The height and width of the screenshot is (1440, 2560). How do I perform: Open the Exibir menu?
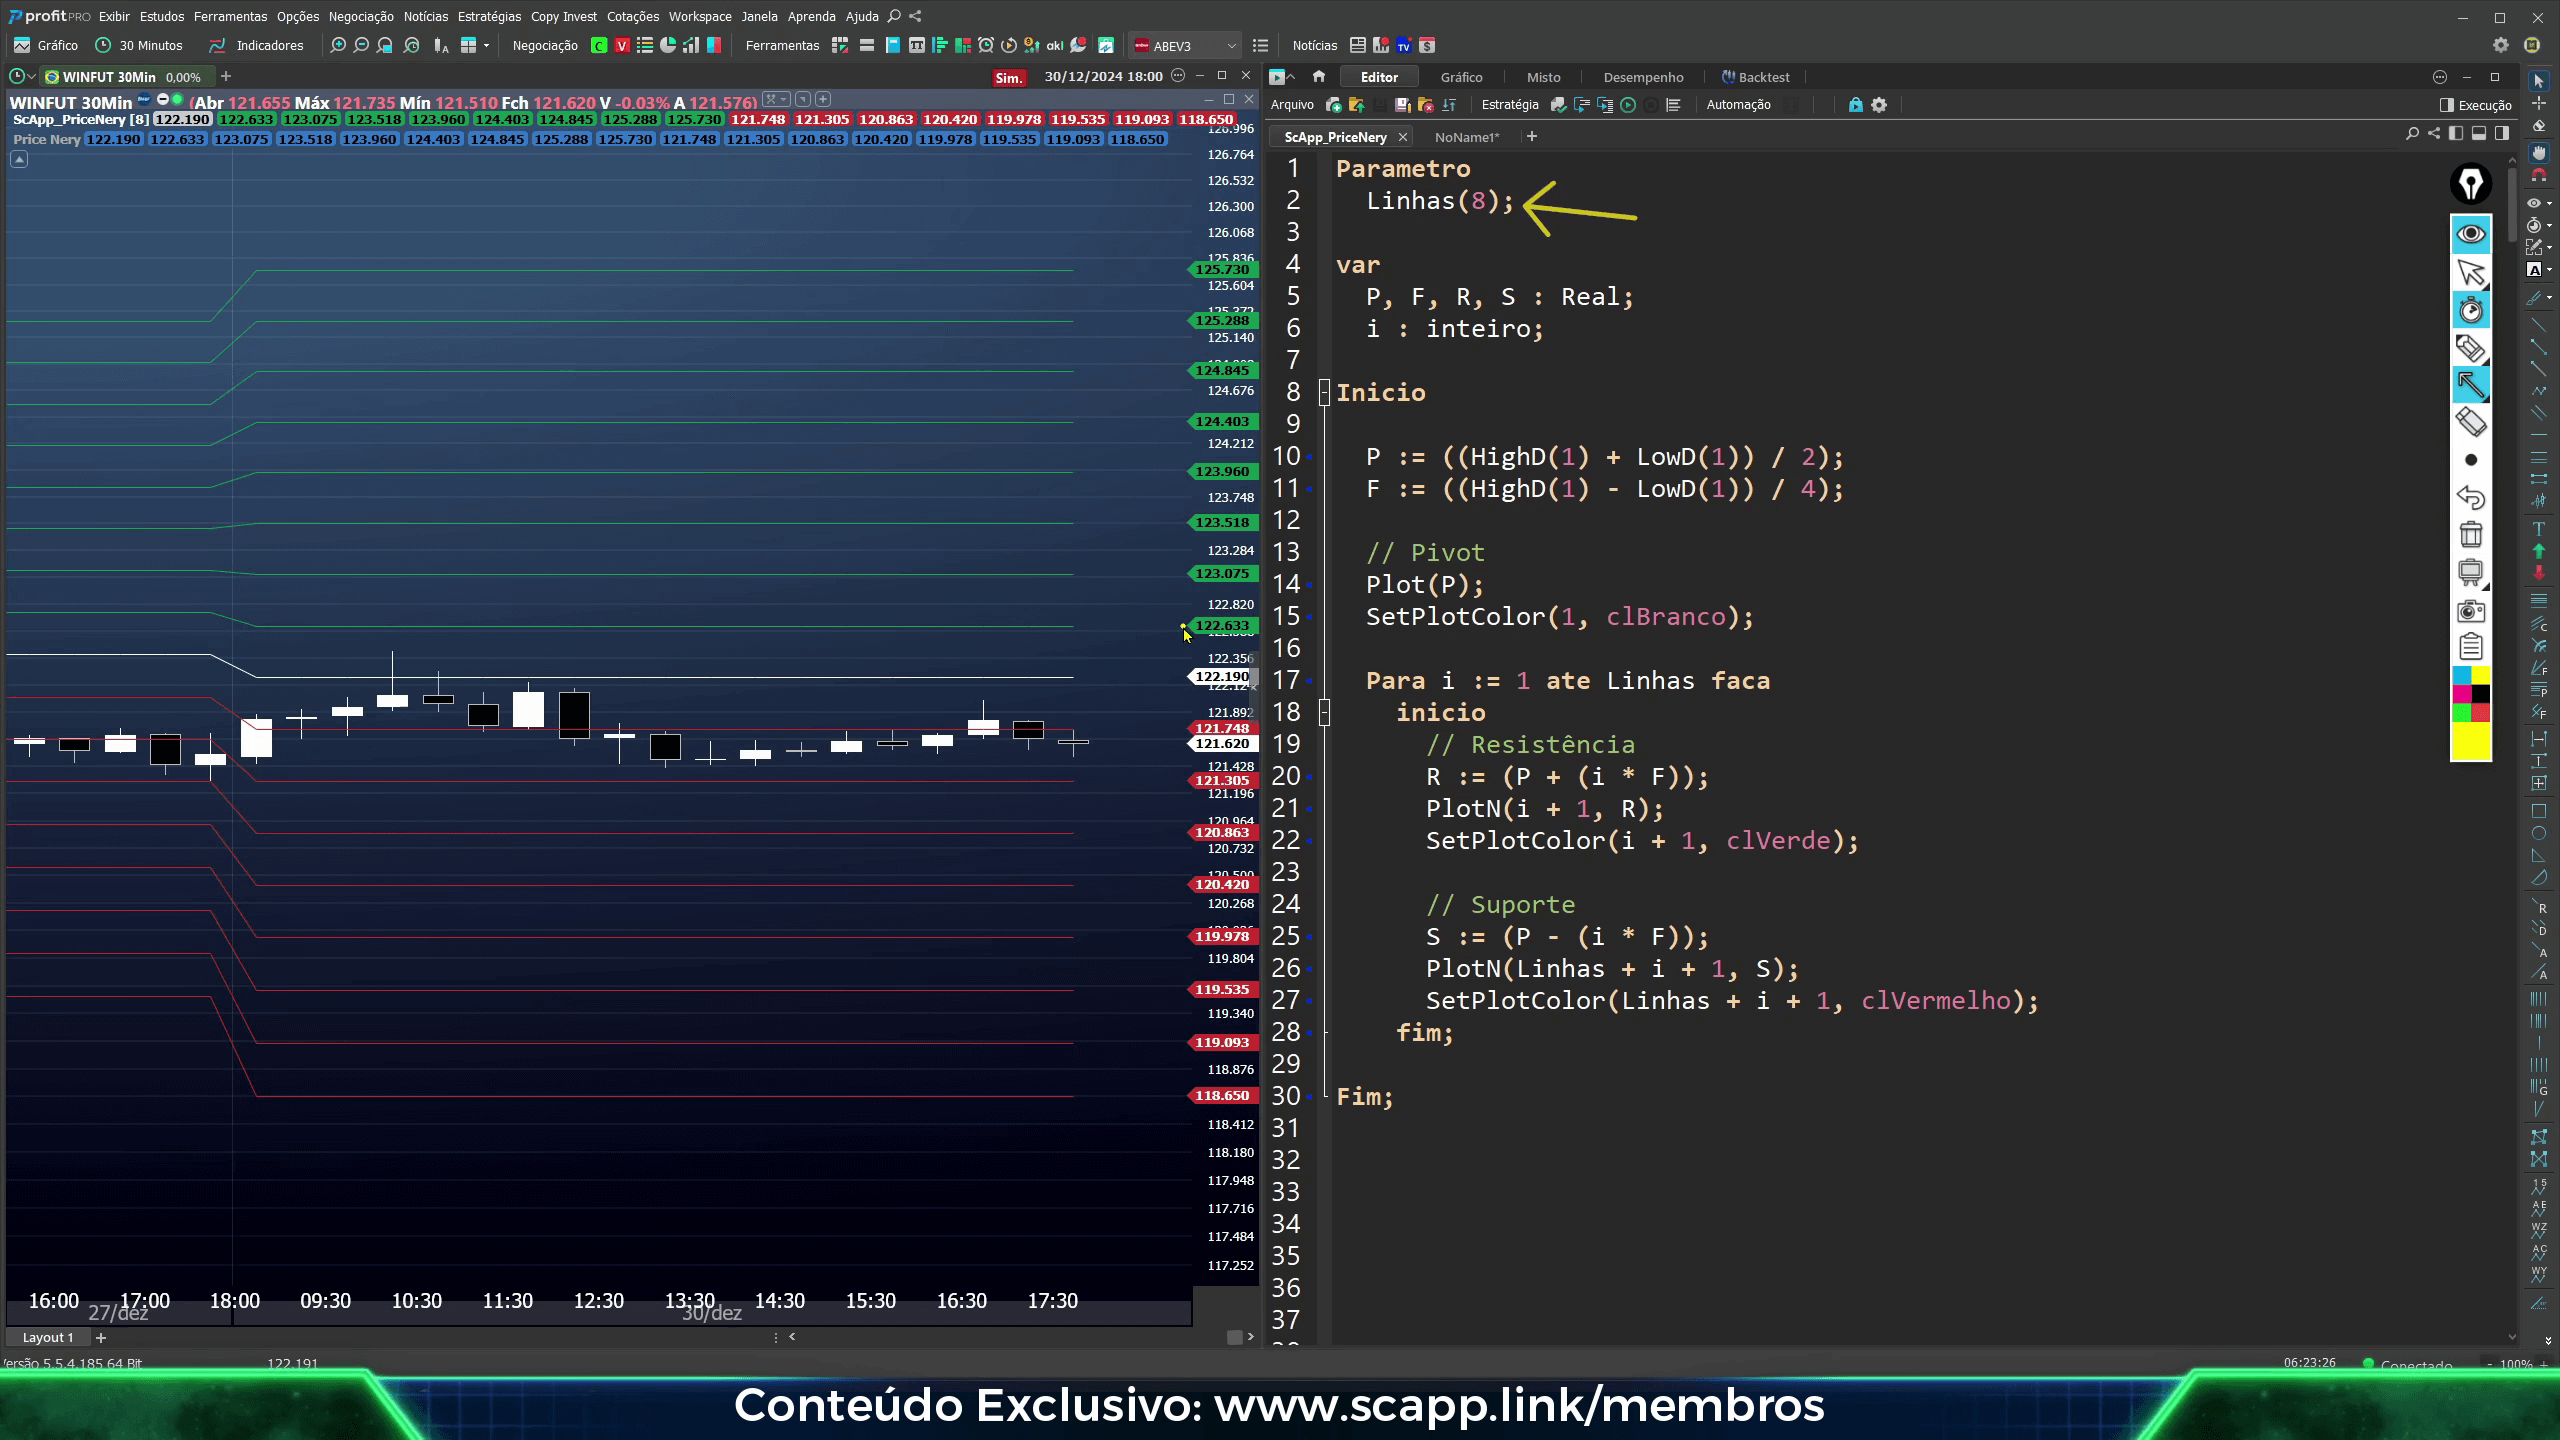pos(114,16)
